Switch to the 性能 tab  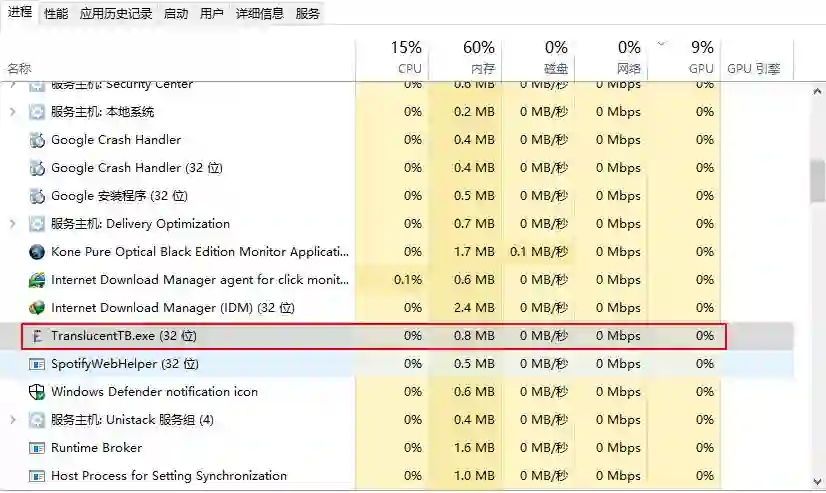(56, 14)
